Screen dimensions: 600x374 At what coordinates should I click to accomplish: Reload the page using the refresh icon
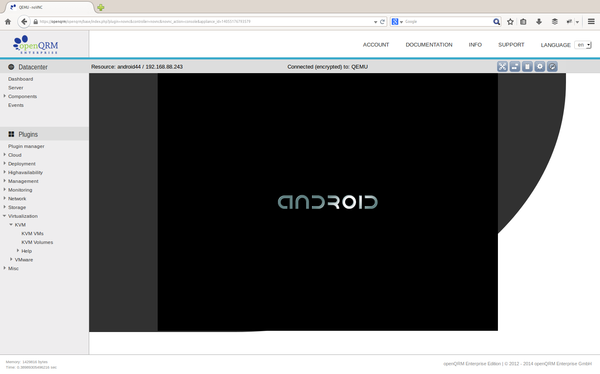pyautogui.click(x=382, y=22)
